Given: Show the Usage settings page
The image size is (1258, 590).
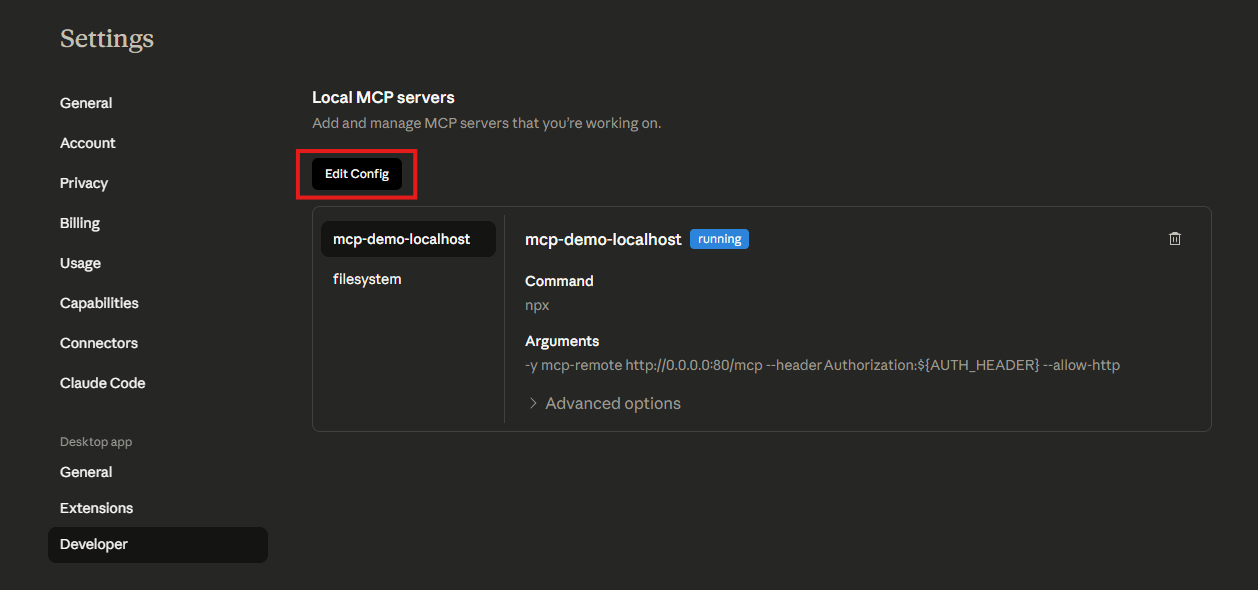Looking at the screenshot, I should 80,263.
